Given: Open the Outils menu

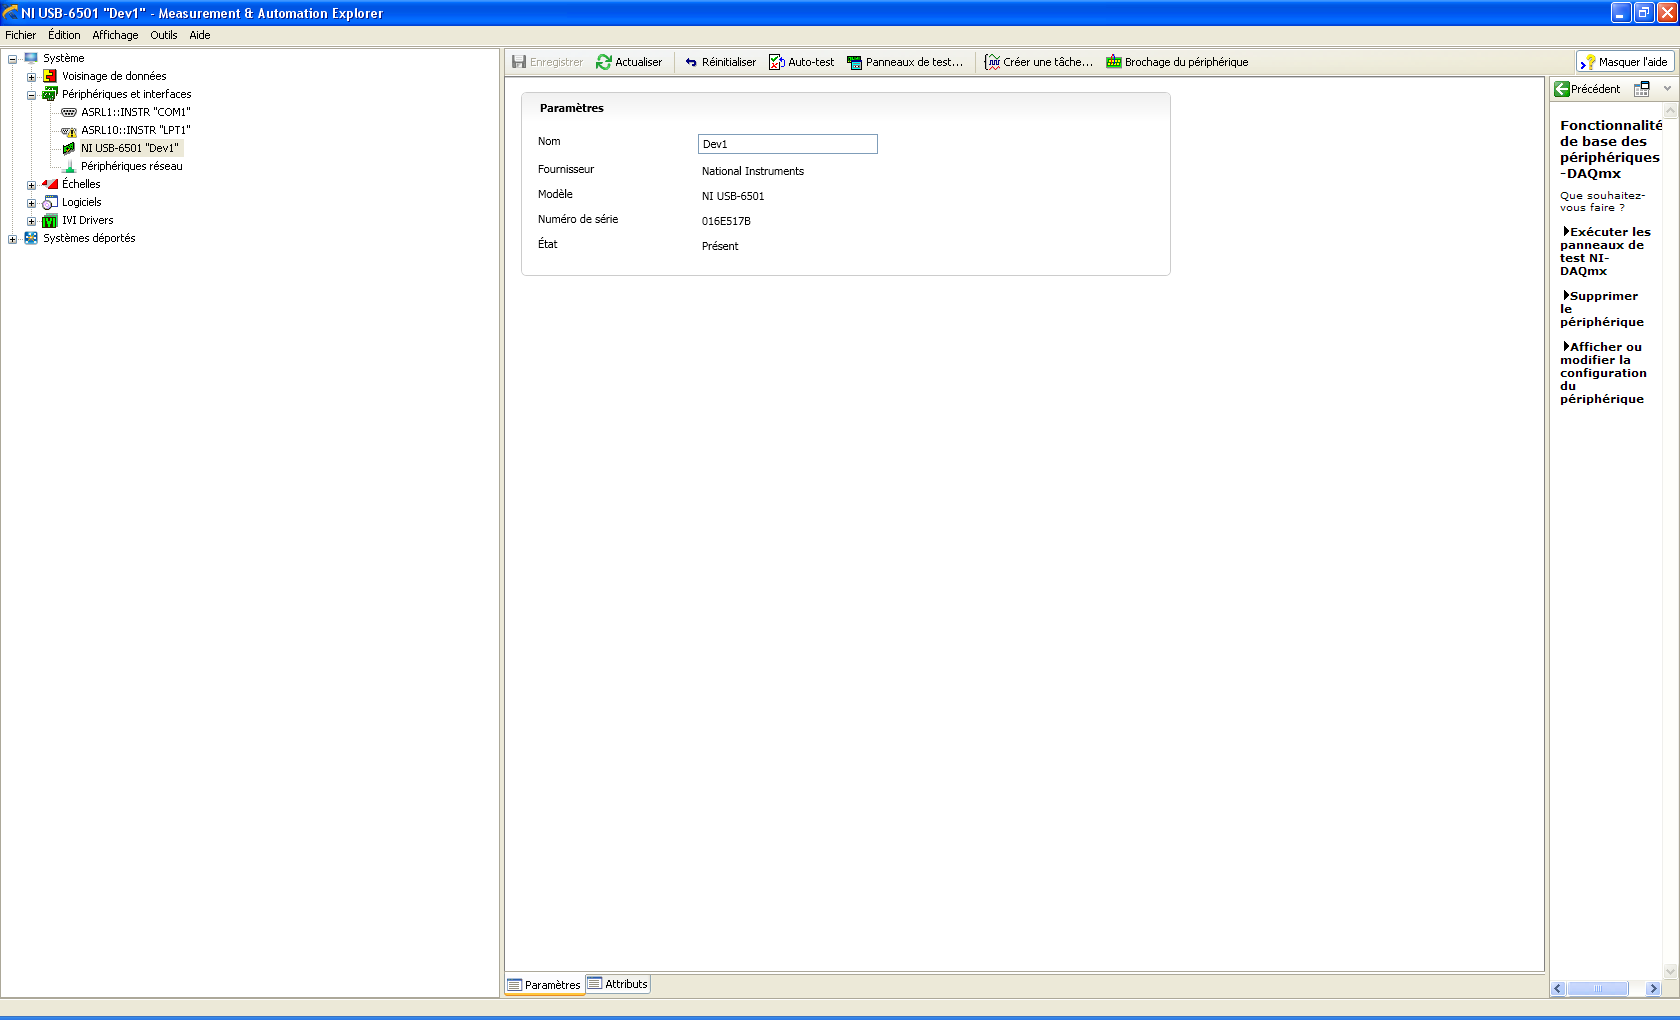Looking at the screenshot, I should click(x=164, y=35).
